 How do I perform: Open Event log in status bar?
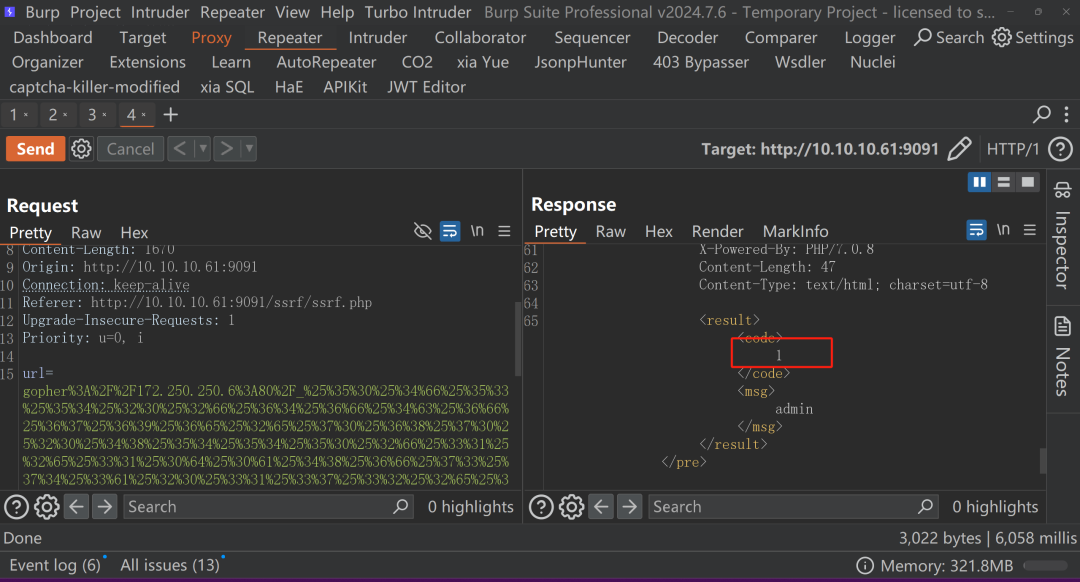tap(55, 565)
